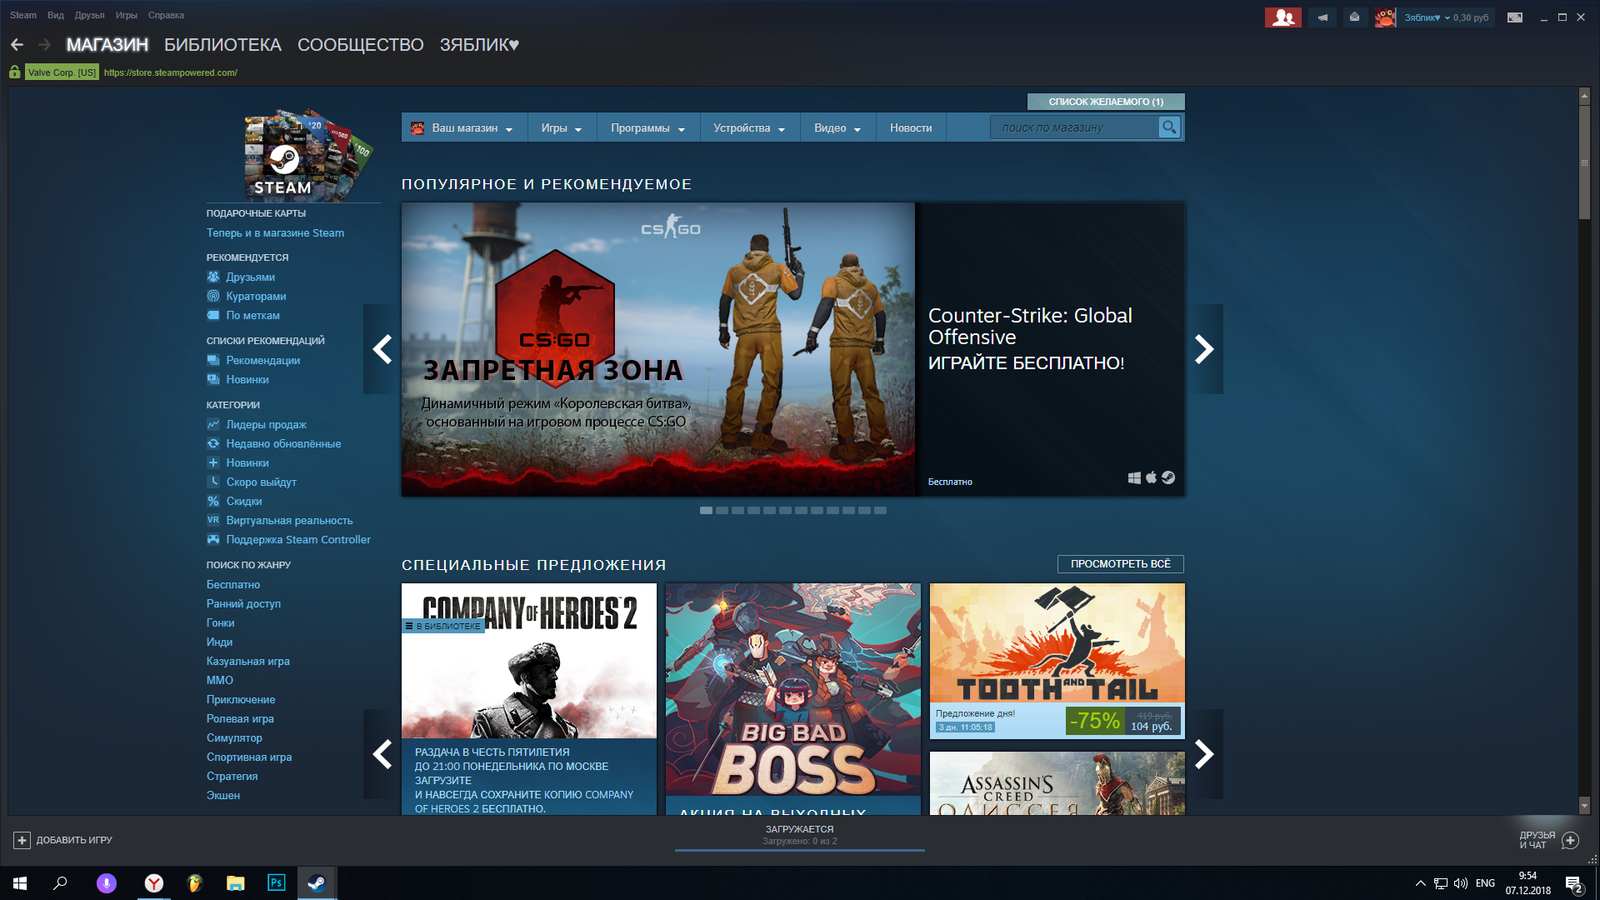Click View All (Просмотреть всё) button
This screenshot has height=900, width=1600.
coord(1121,564)
